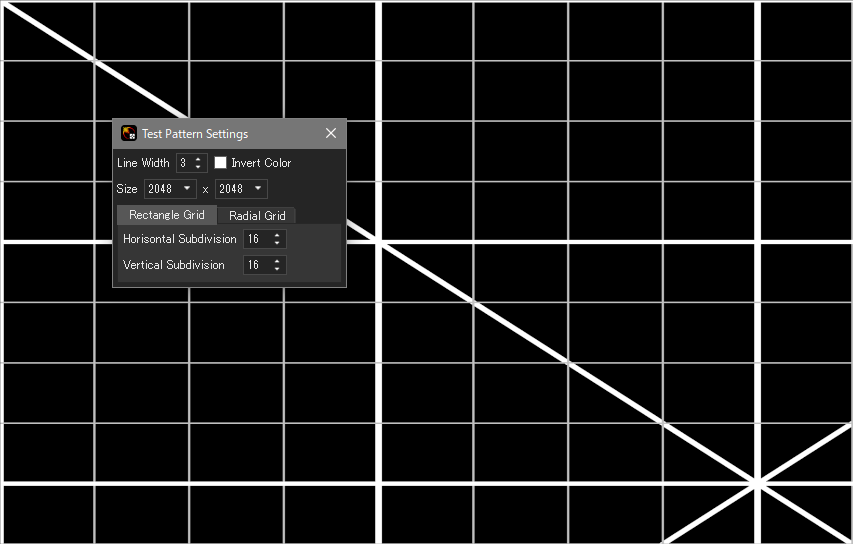The height and width of the screenshot is (544, 853).
Task: Increase Line Width with up arrow
Action: pyautogui.click(x=198, y=159)
